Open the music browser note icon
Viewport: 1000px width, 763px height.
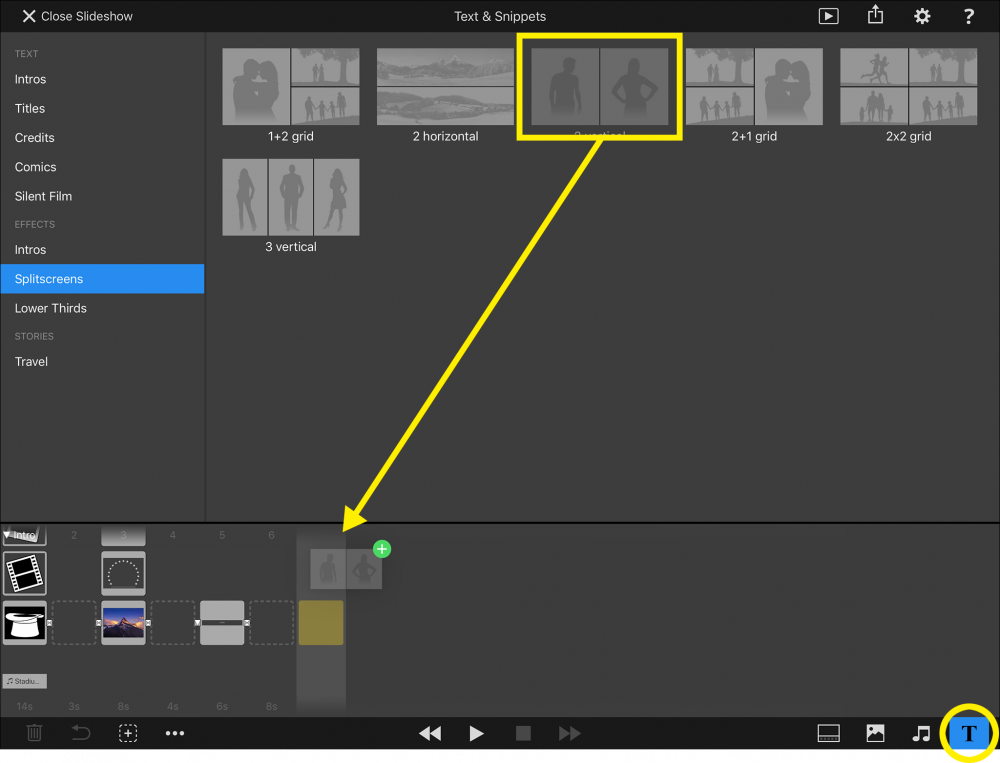pyautogui.click(x=922, y=734)
